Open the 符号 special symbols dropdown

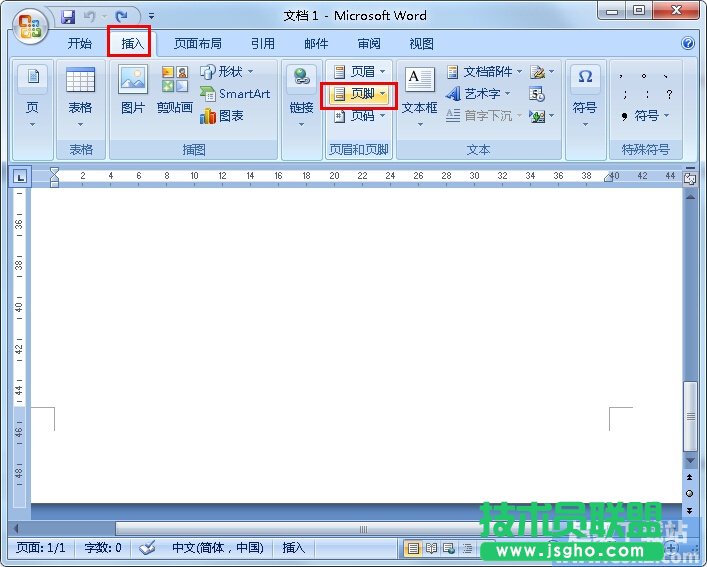645,116
